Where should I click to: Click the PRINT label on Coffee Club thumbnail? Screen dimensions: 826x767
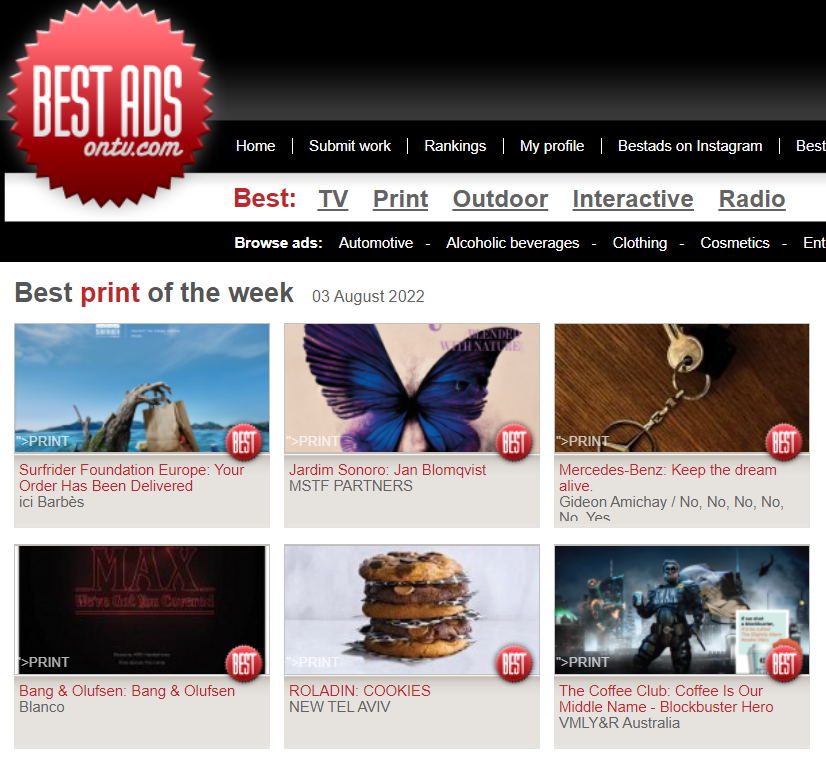tap(583, 662)
